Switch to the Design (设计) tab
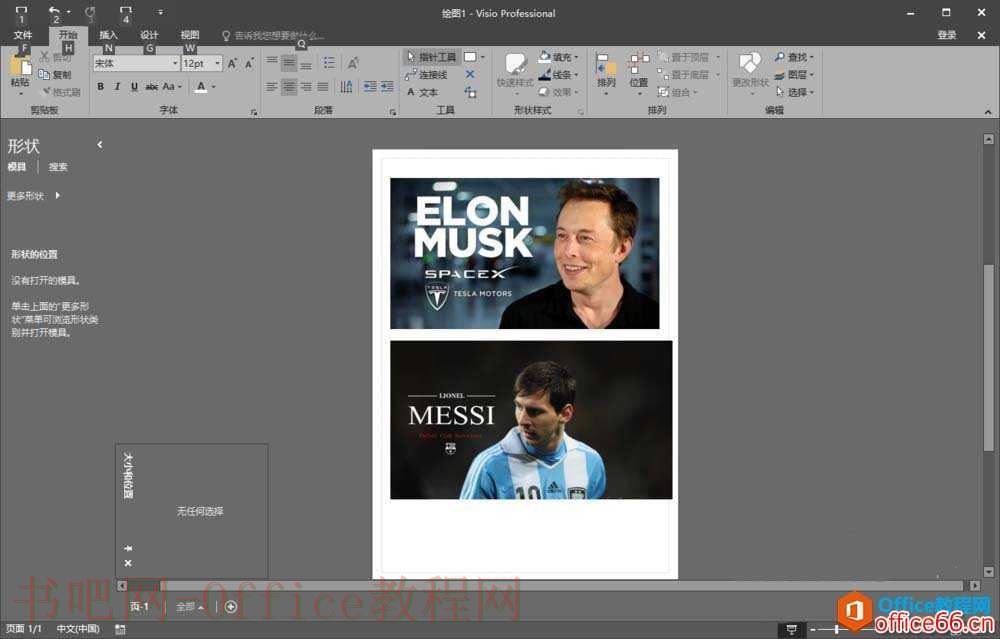Image resolution: width=1000 pixels, height=639 pixels. click(x=149, y=35)
